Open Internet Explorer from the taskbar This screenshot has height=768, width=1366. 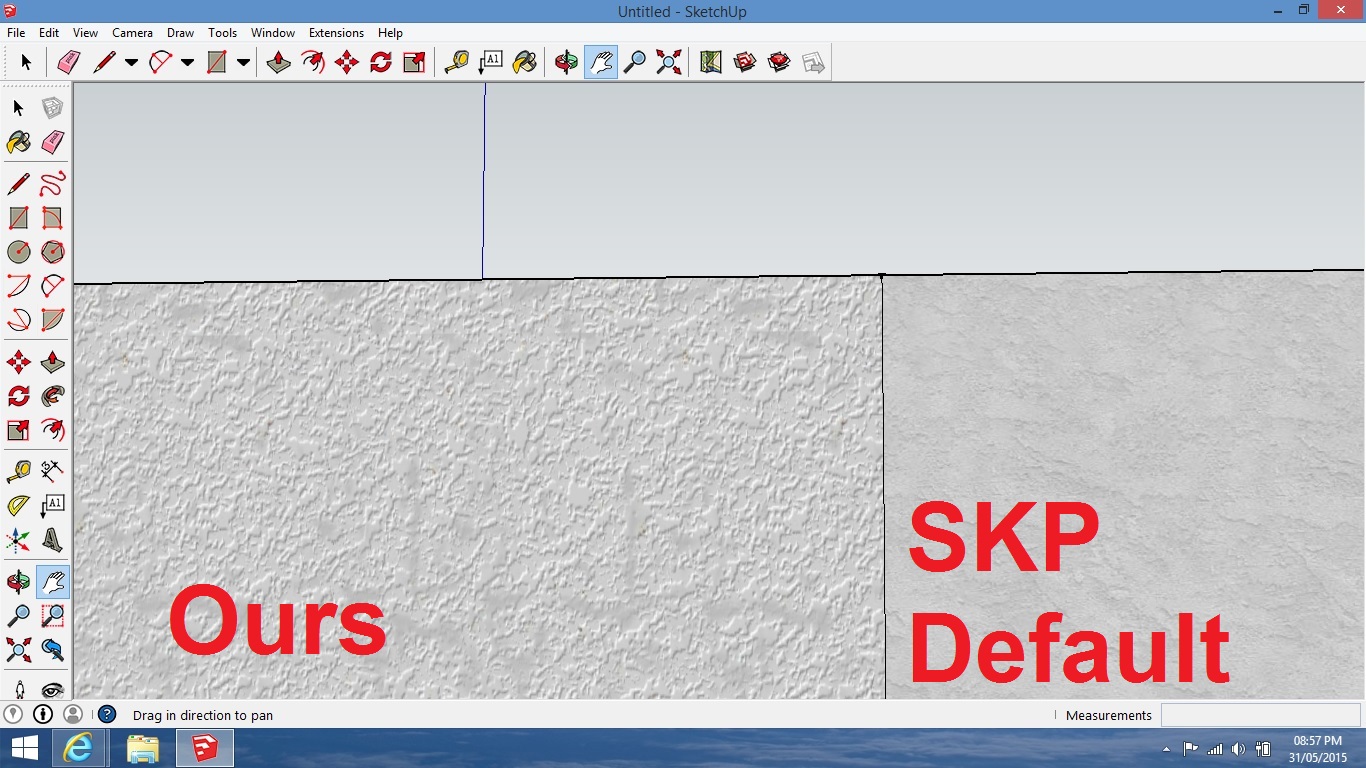78,748
